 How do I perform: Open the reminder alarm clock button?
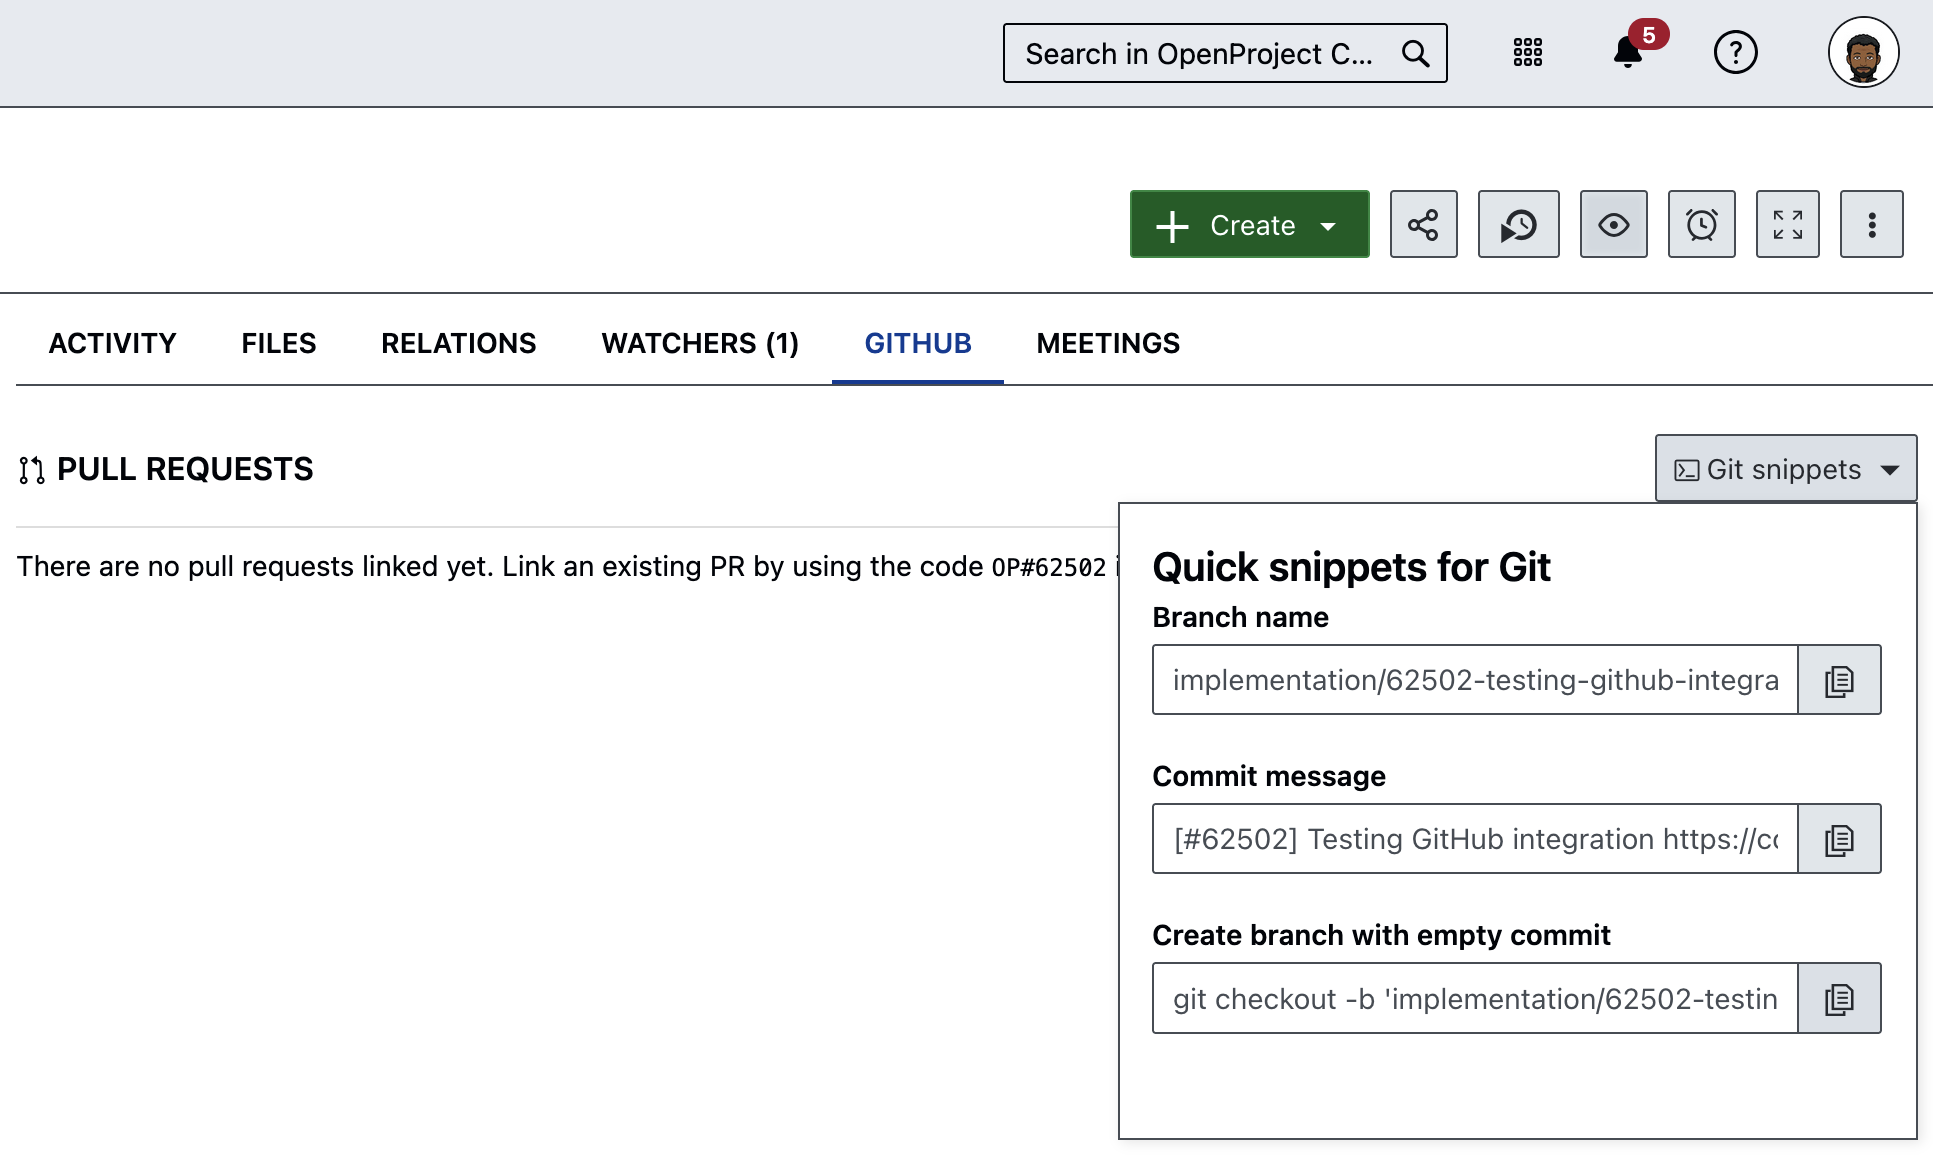pos(1701,225)
